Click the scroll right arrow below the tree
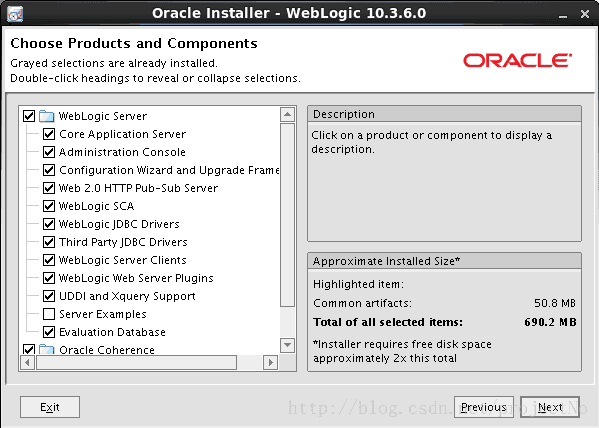This screenshot has width=599, height=428. (x=270, y=362)
